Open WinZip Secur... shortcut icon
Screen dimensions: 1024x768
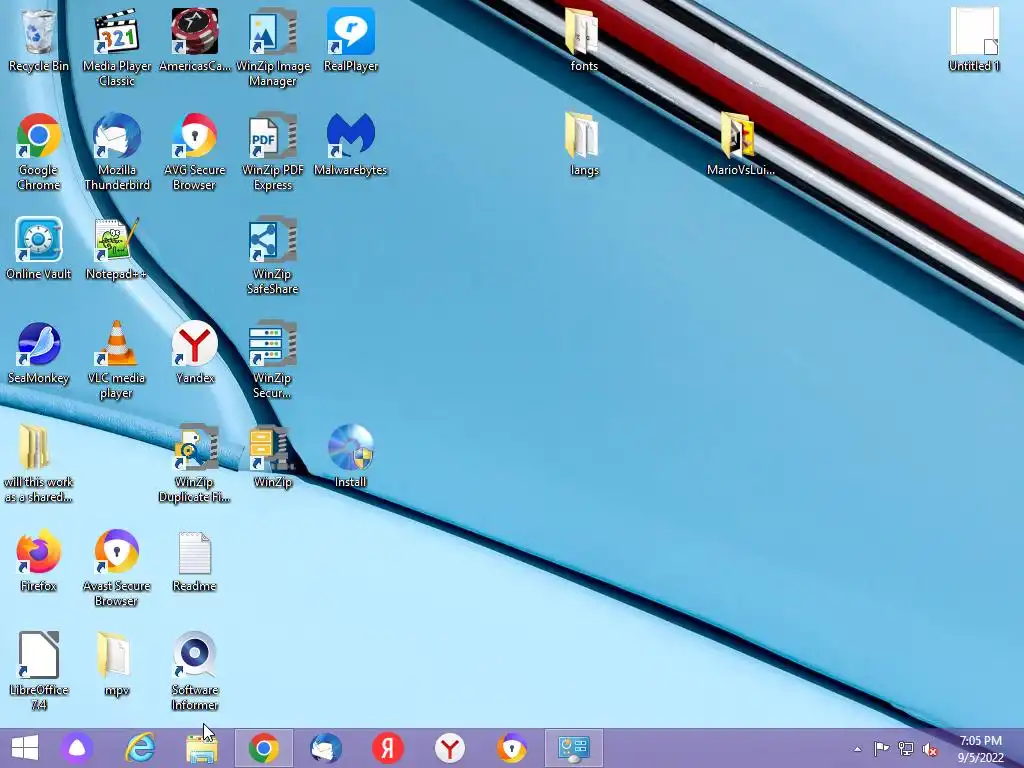[x=272, y=360]
